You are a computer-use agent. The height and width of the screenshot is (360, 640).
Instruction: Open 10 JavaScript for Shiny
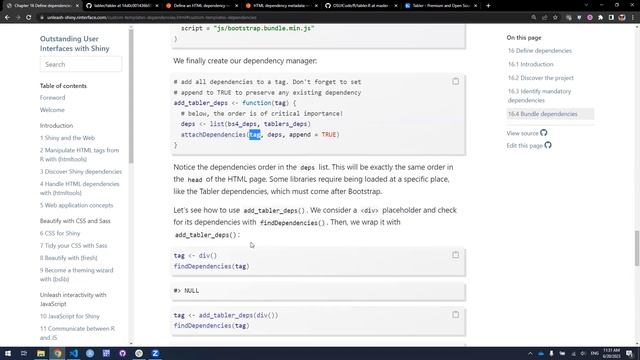[x=70, y=316]
